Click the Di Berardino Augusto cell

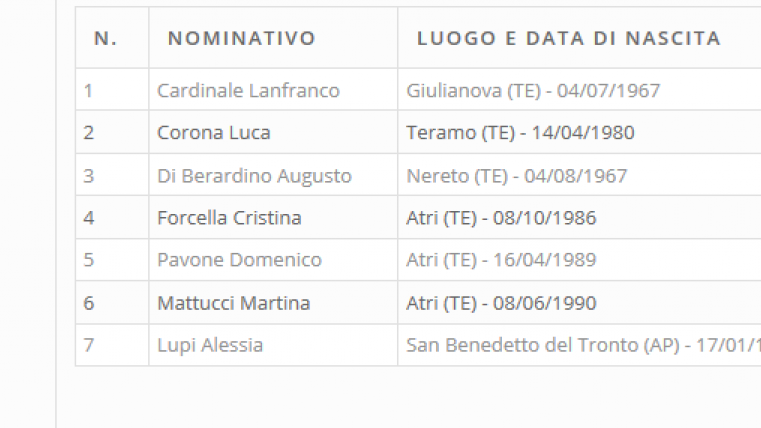click(x=254, y=176)
